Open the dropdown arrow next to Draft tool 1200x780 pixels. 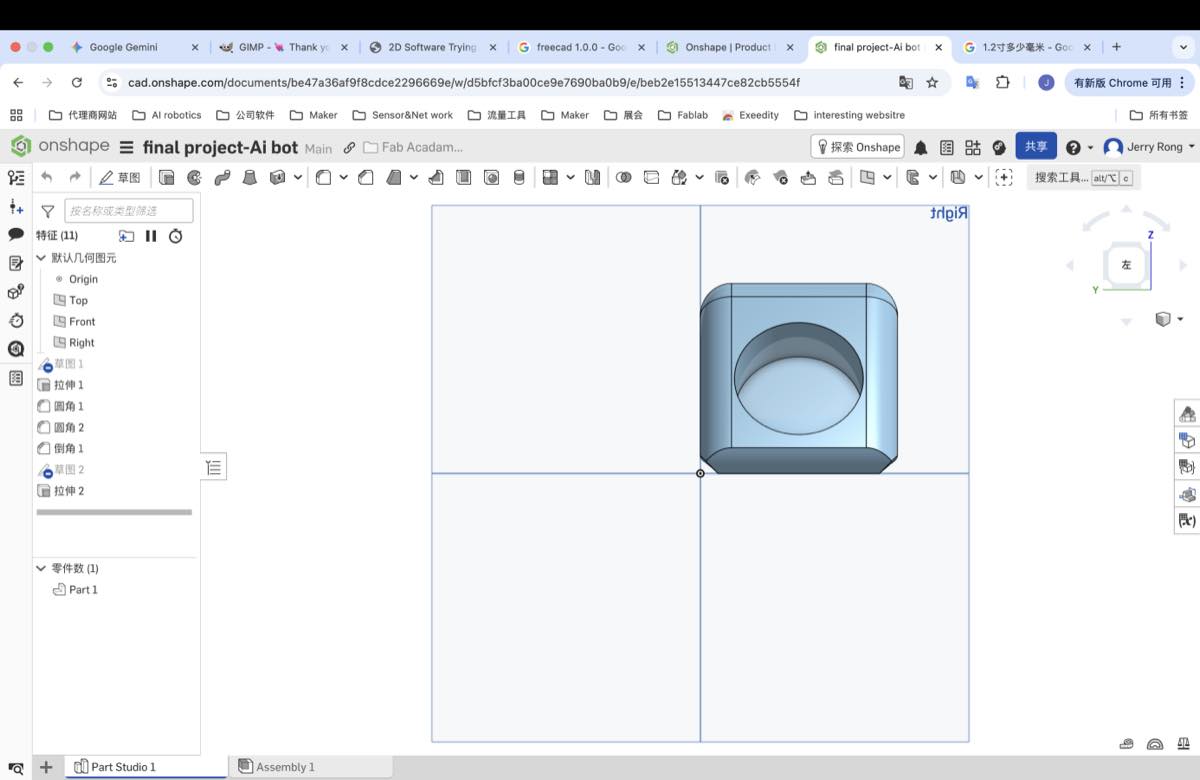[x=414, y=177]
